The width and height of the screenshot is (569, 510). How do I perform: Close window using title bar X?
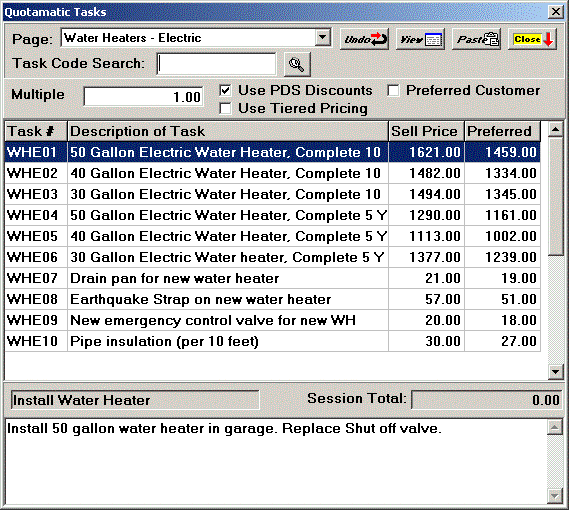point(556,12)
